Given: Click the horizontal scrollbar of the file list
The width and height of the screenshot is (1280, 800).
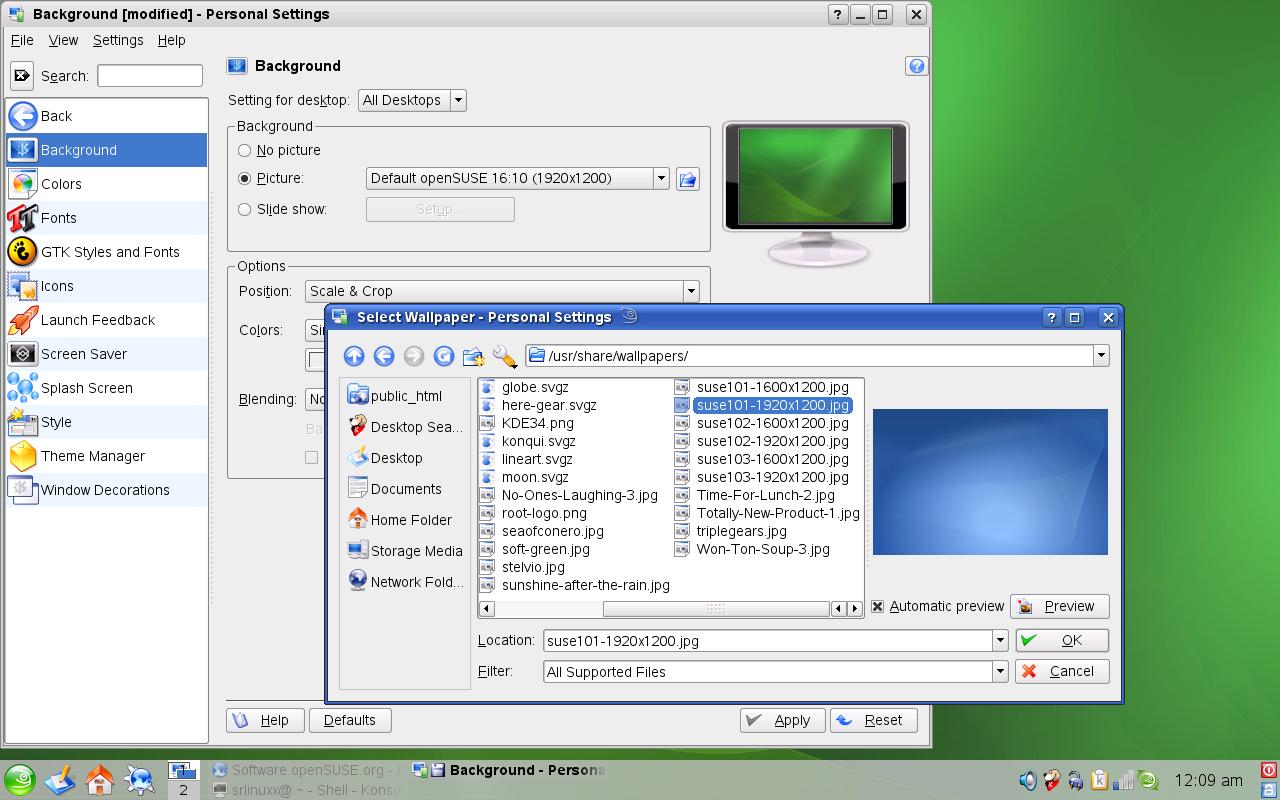Looking at the screenshot, I should point(716,608).
